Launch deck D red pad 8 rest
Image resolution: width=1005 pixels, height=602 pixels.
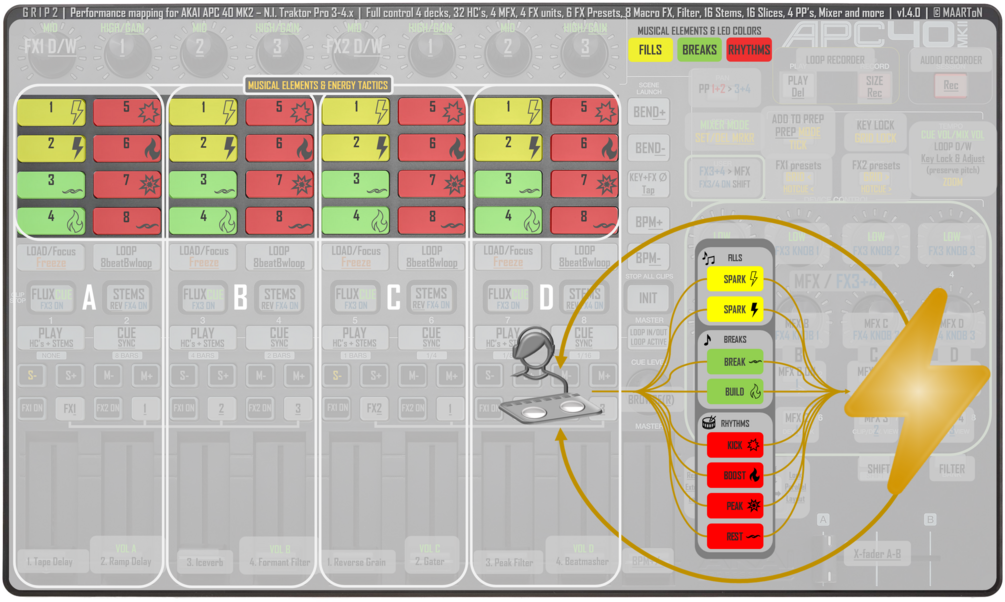pos(584,221)
